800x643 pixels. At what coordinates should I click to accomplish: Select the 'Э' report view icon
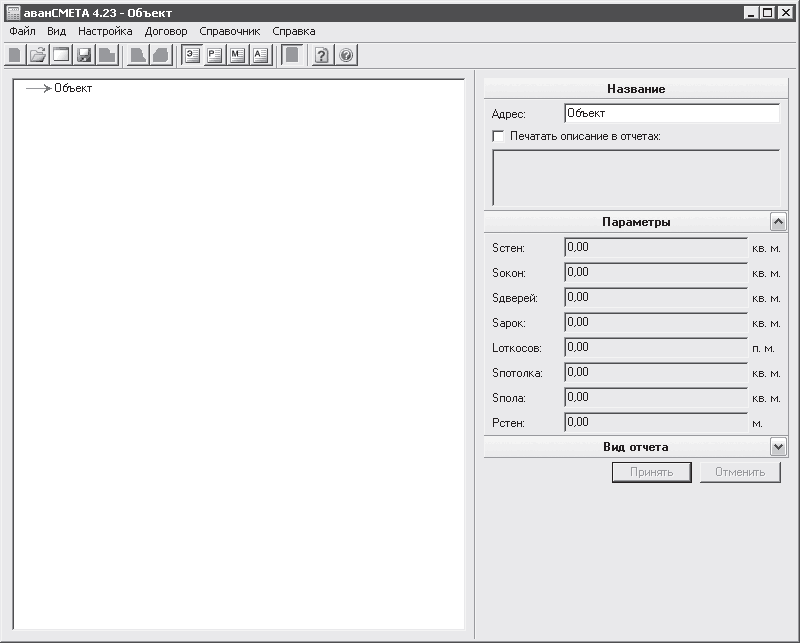point(192,55)
